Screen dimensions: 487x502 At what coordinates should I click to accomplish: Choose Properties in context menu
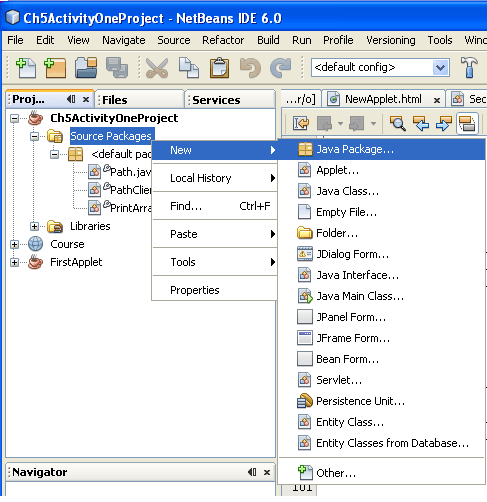coord(215,290)
